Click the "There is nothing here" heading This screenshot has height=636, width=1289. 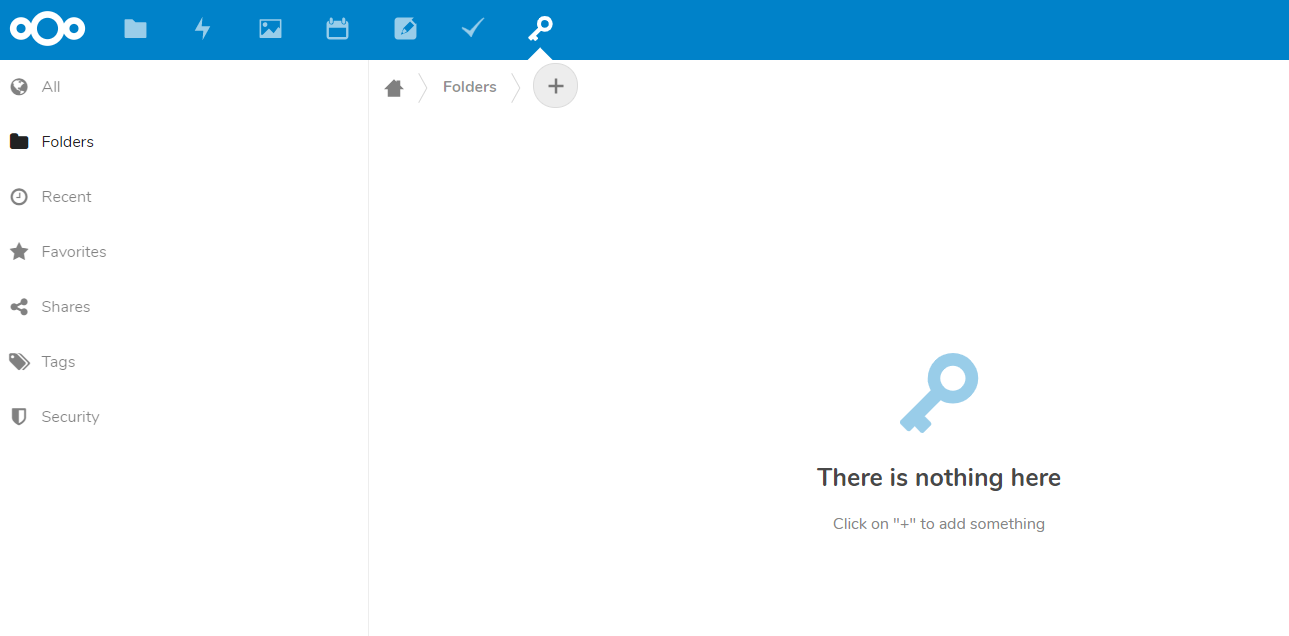point(939,478)
